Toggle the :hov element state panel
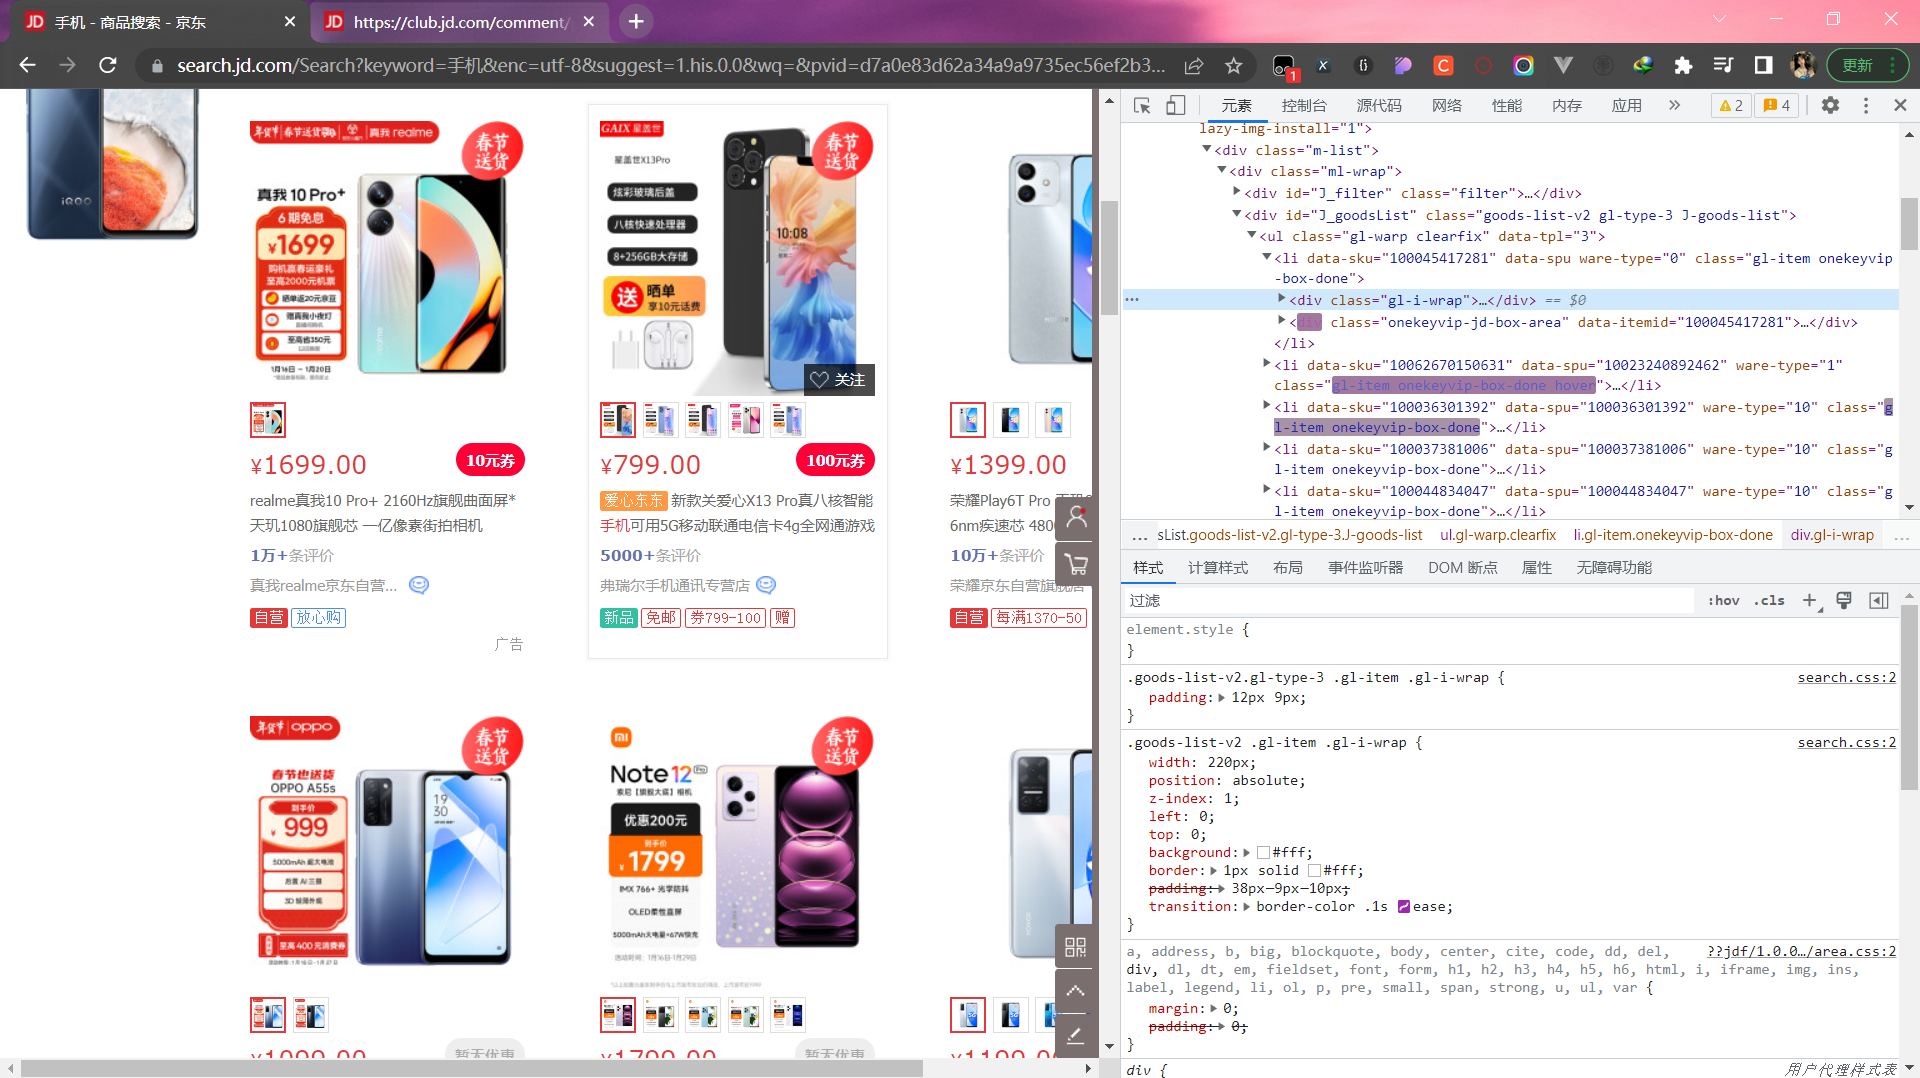1920x1078 pixels. coord(1723,600)
